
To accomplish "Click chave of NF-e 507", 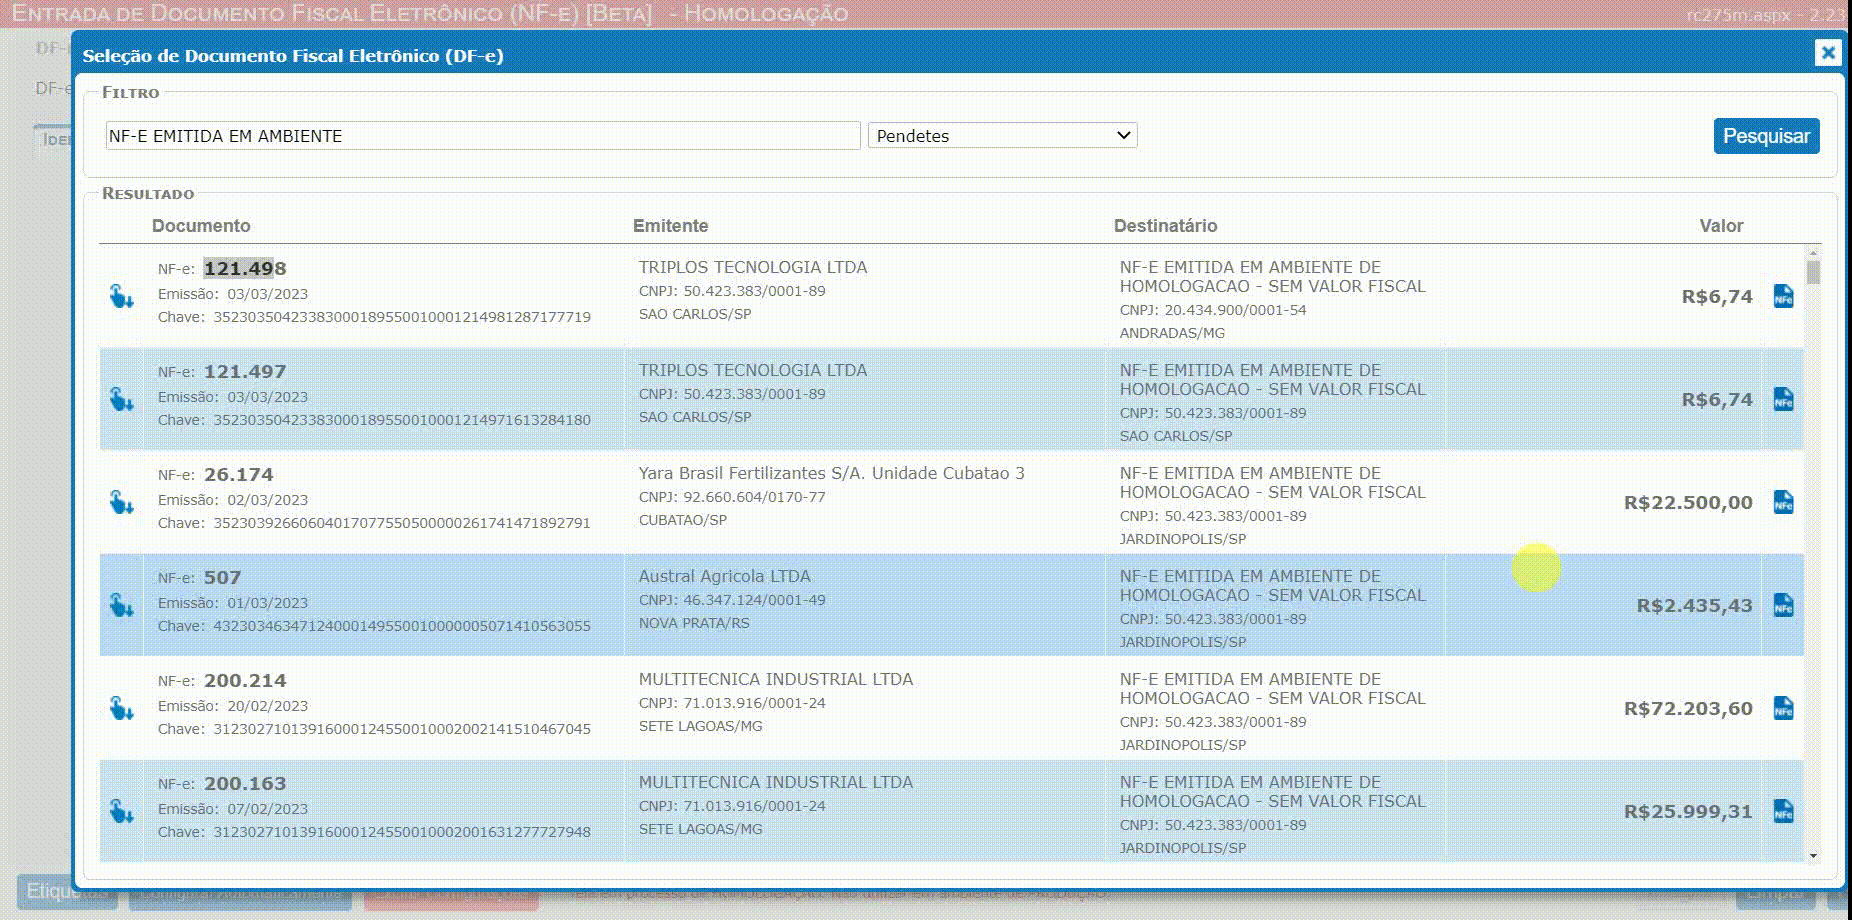I will click(402, 626).
